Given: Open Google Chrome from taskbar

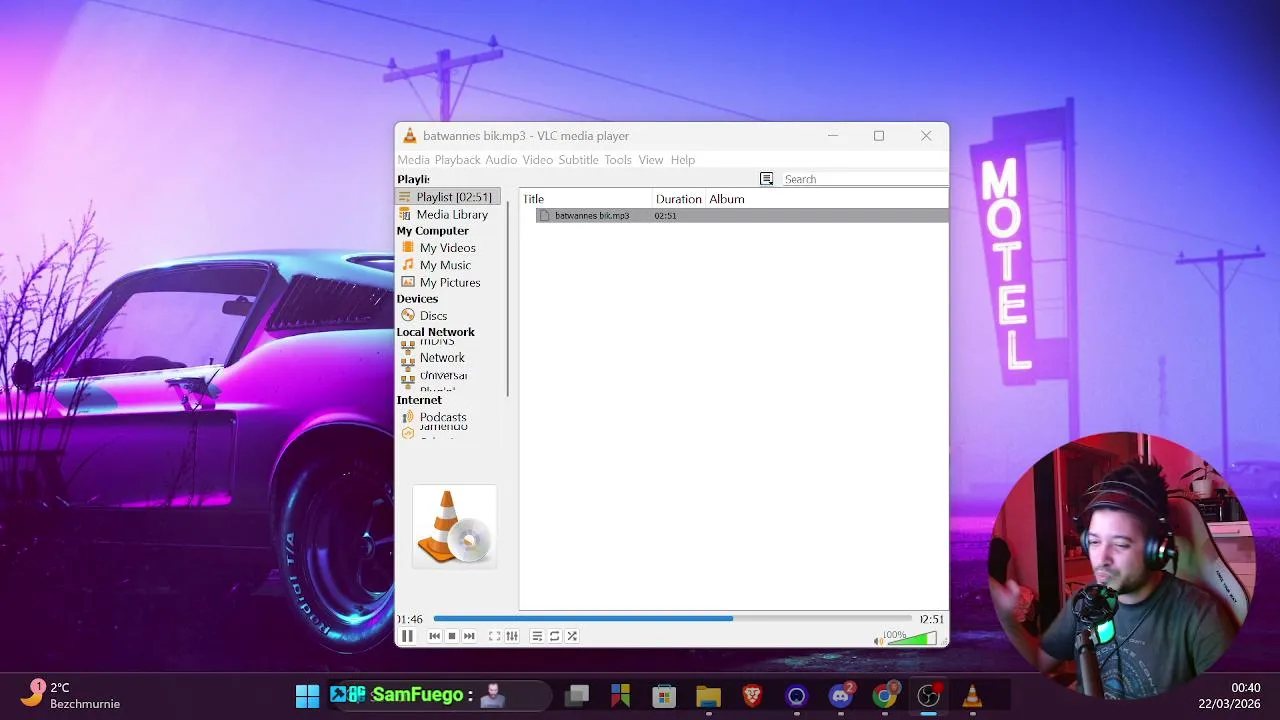Looking at the screenshot, I should [x=884, y=695].
